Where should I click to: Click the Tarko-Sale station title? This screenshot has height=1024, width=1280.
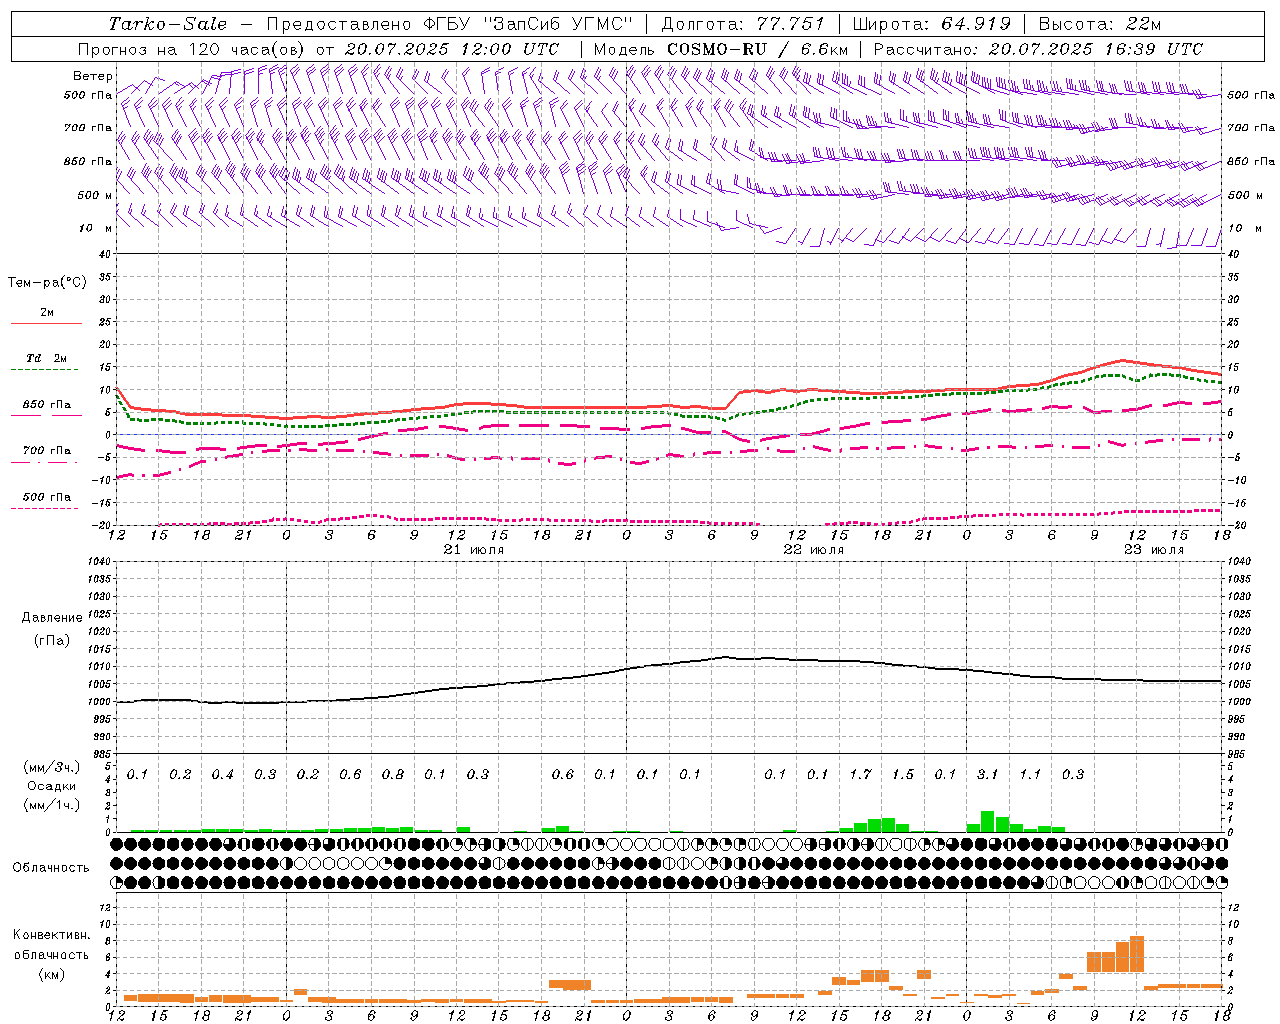click(x=167, y=24)
